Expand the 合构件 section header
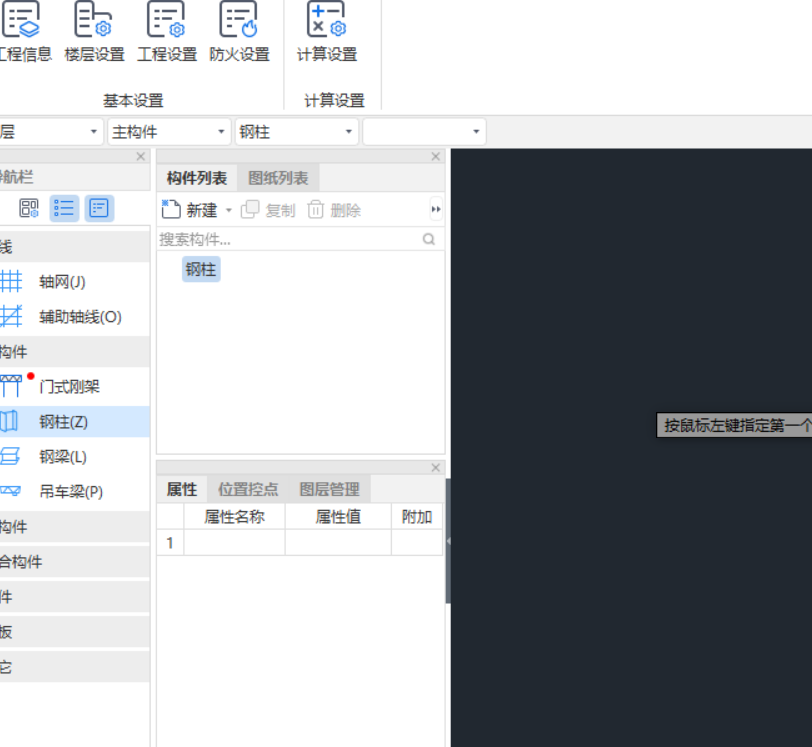812x747 pixels. [75, 562]
